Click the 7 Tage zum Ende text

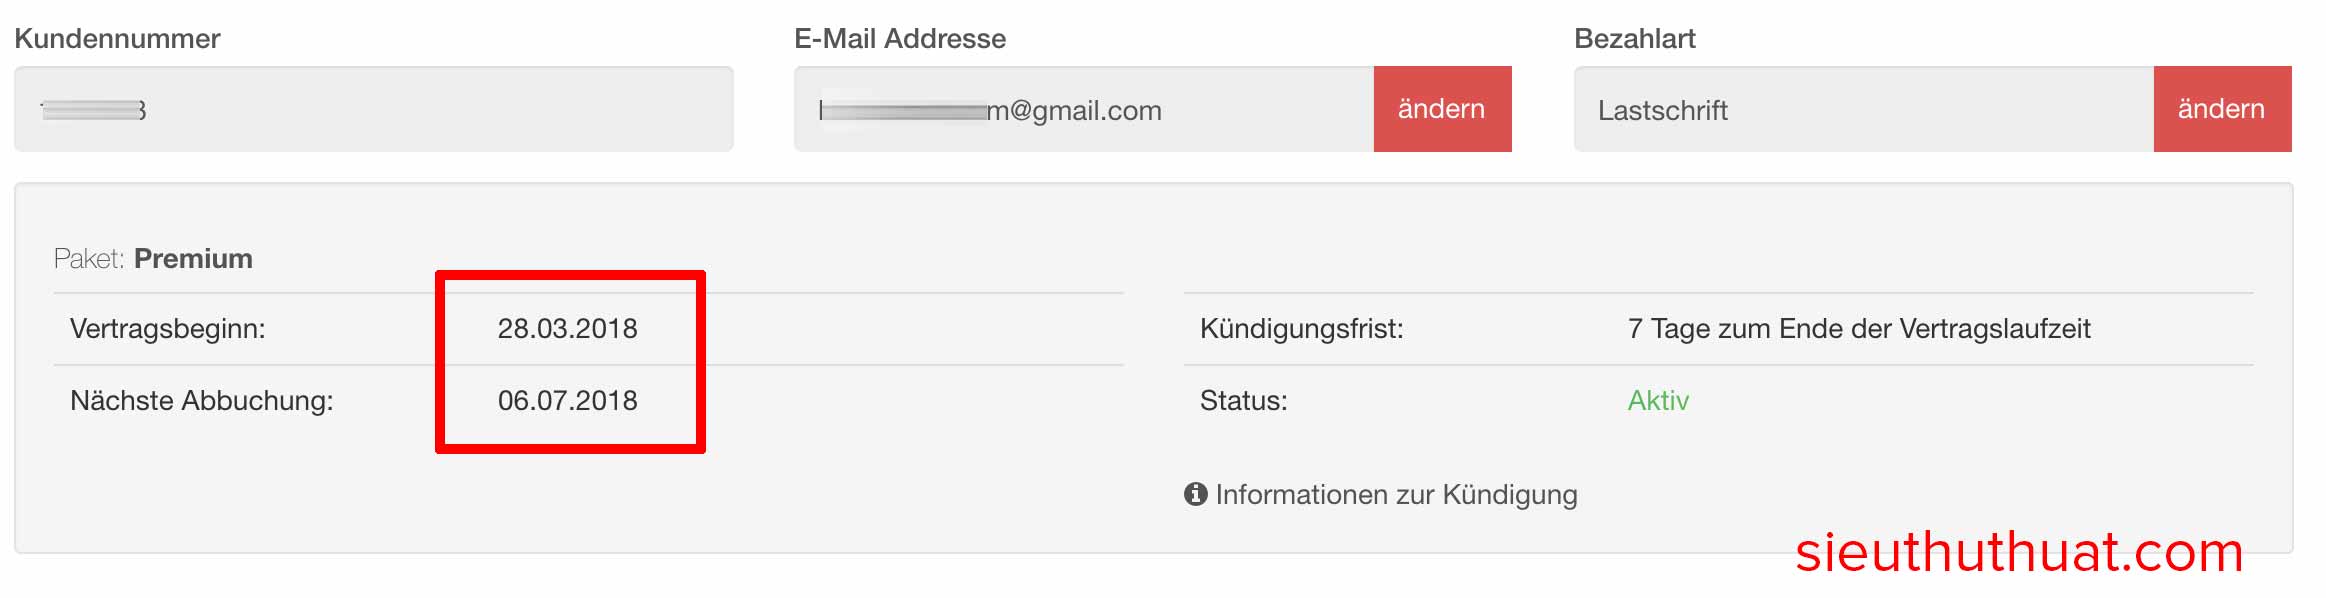pyautogui.click(x=1858, y=328)
